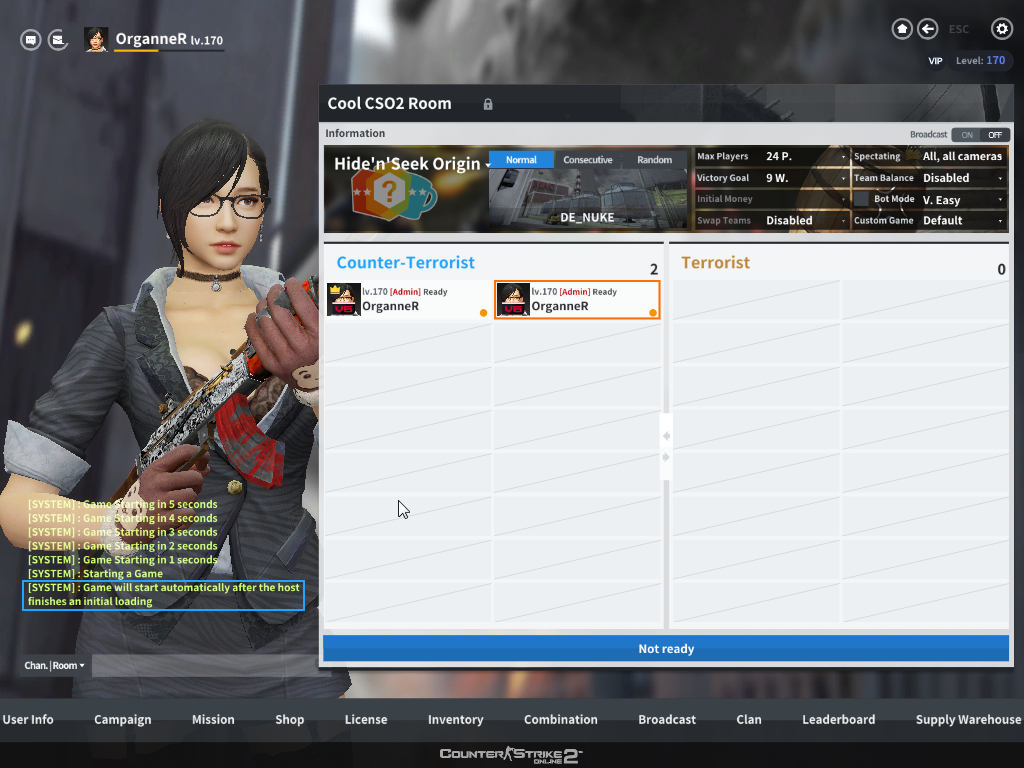Open Combination menu
Image resolution: width=1024 pixels, height=768 pixels.
pyautogui.click(x=560, y=720)
